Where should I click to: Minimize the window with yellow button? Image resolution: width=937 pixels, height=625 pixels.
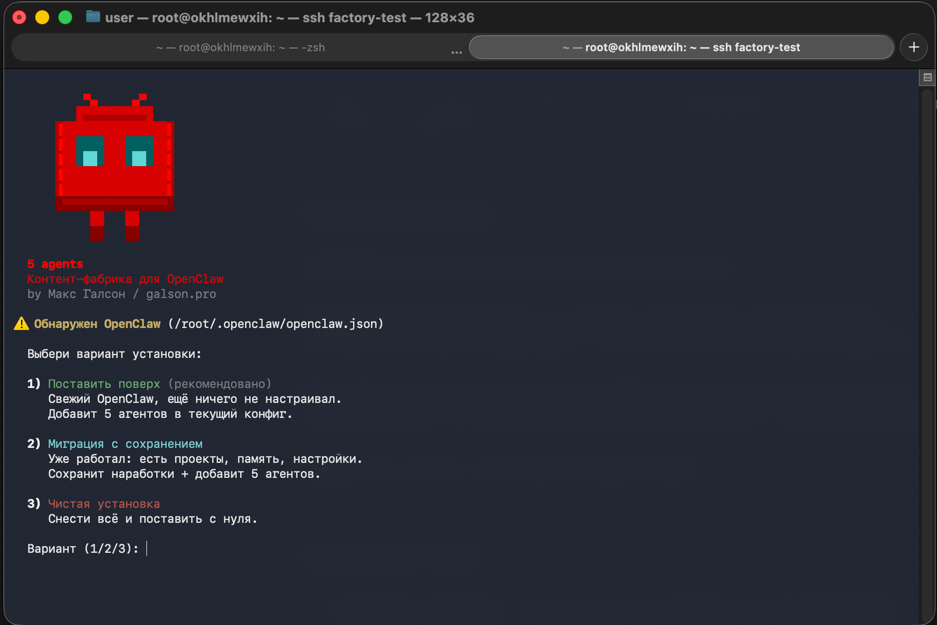tap(42, 17)
